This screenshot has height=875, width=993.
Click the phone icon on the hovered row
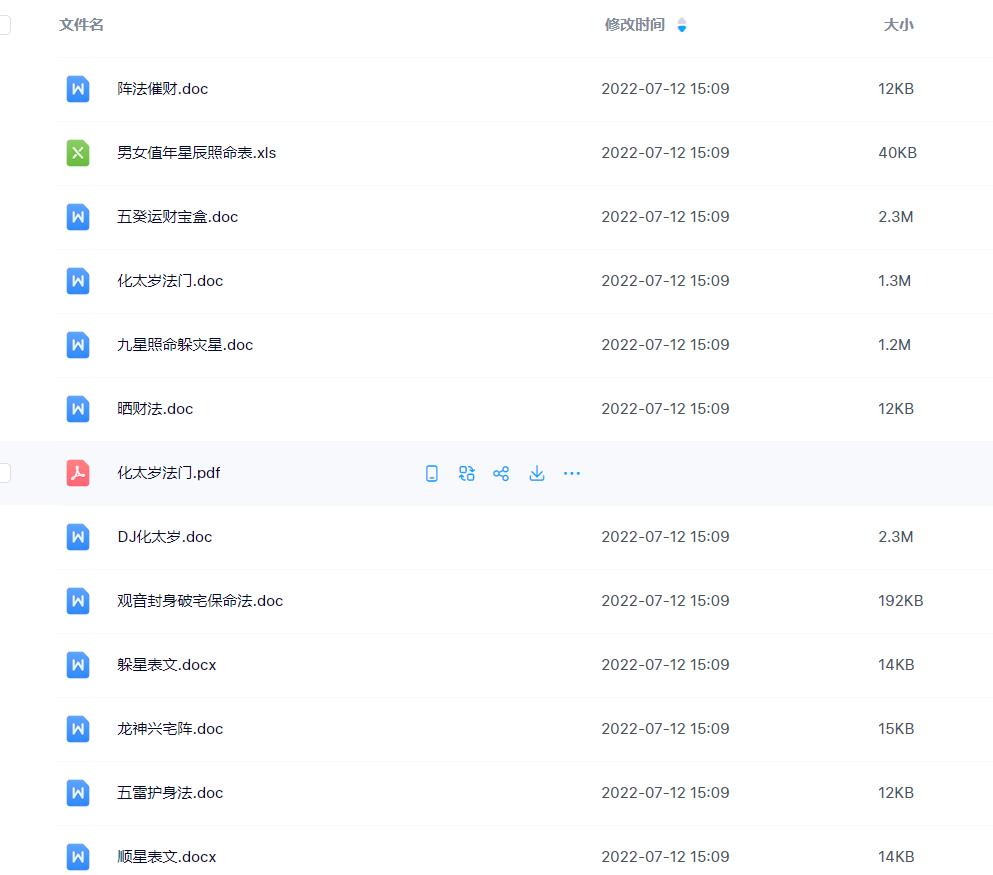pyautogui.click(x=432, y=473)
